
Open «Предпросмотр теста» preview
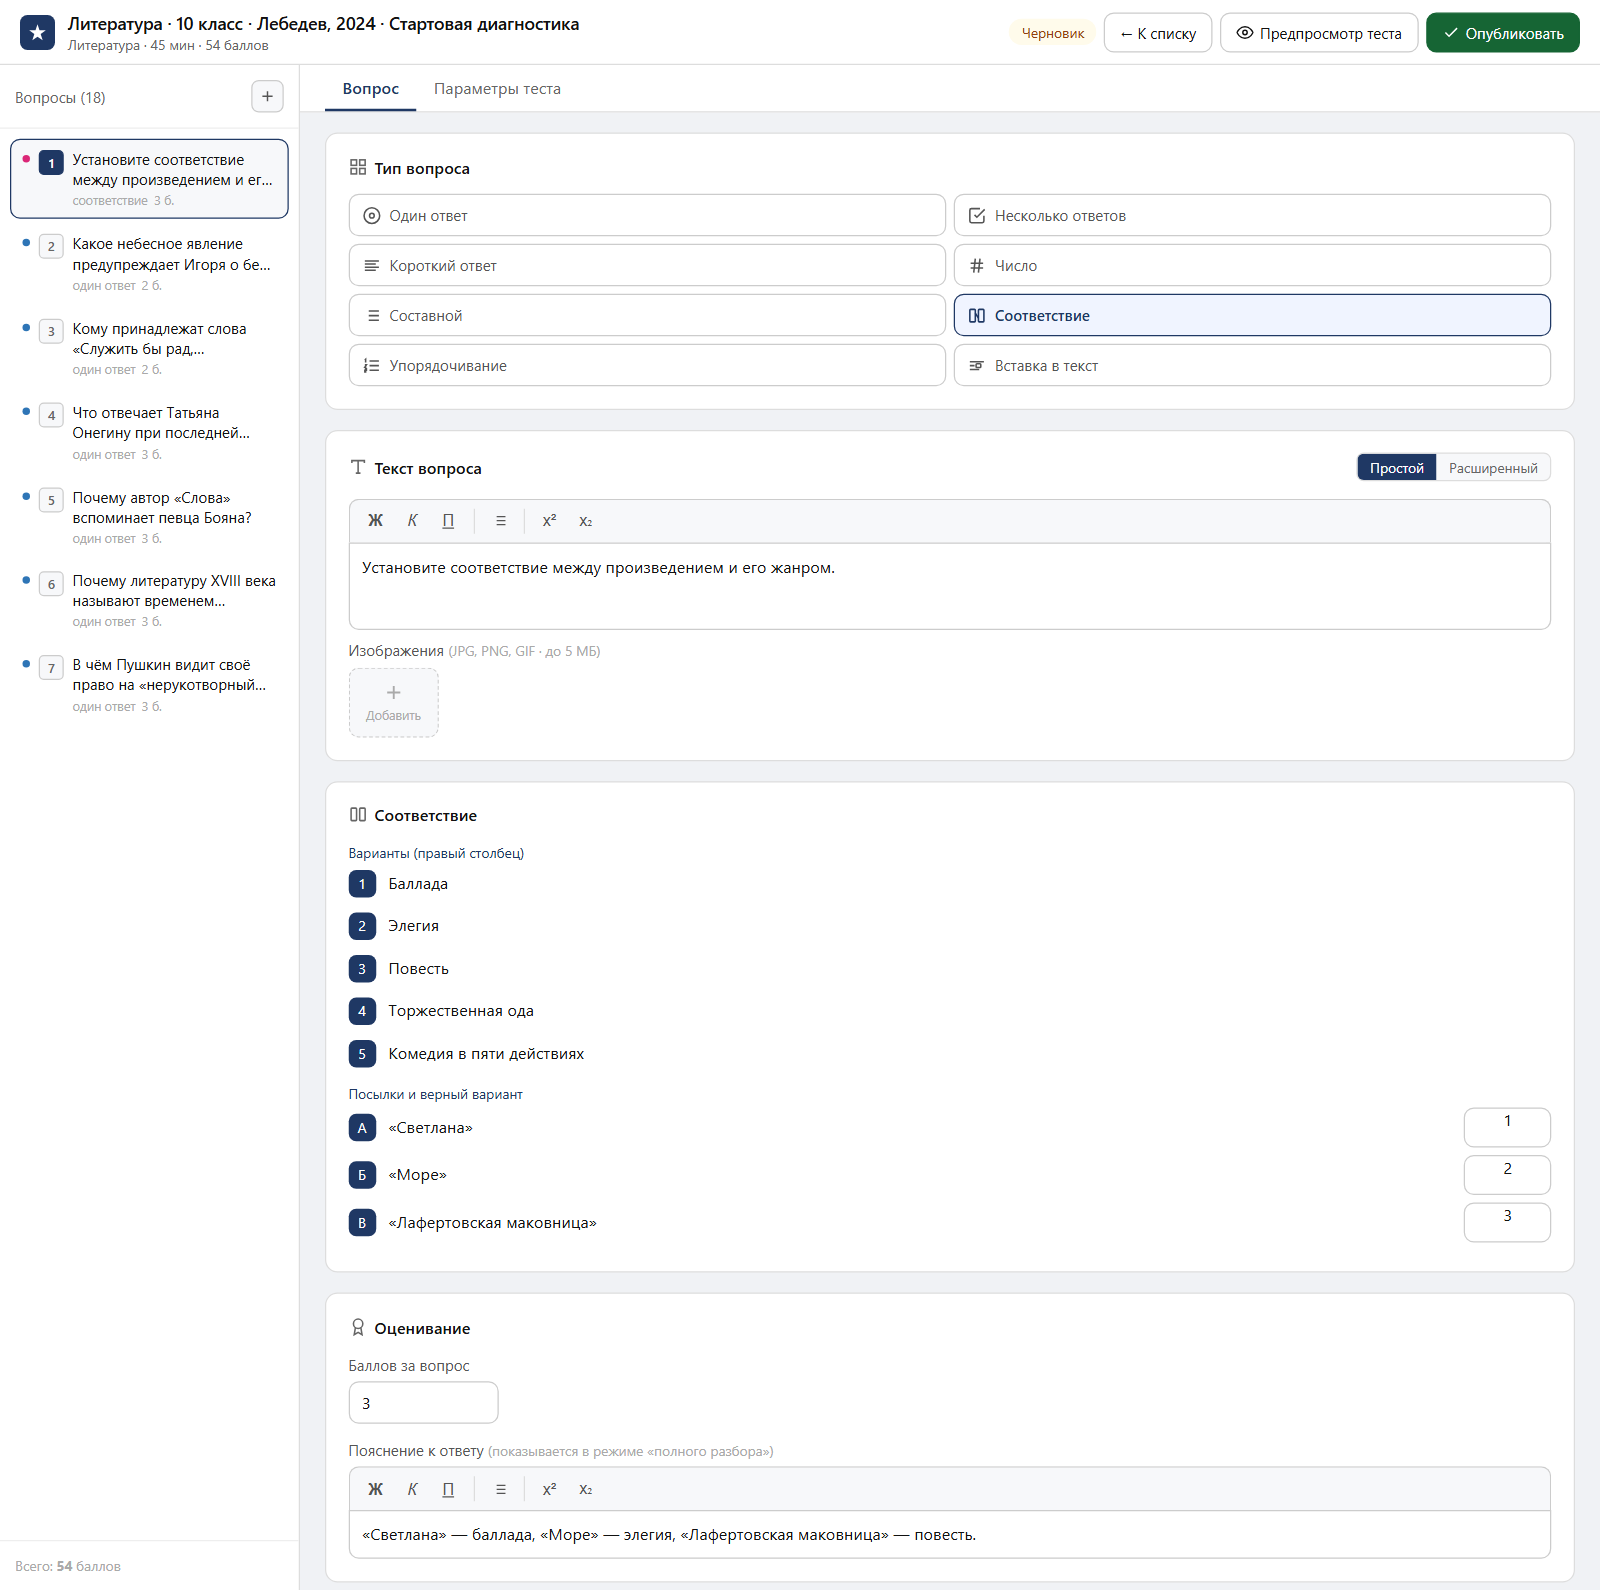(x=1319, y=33)
